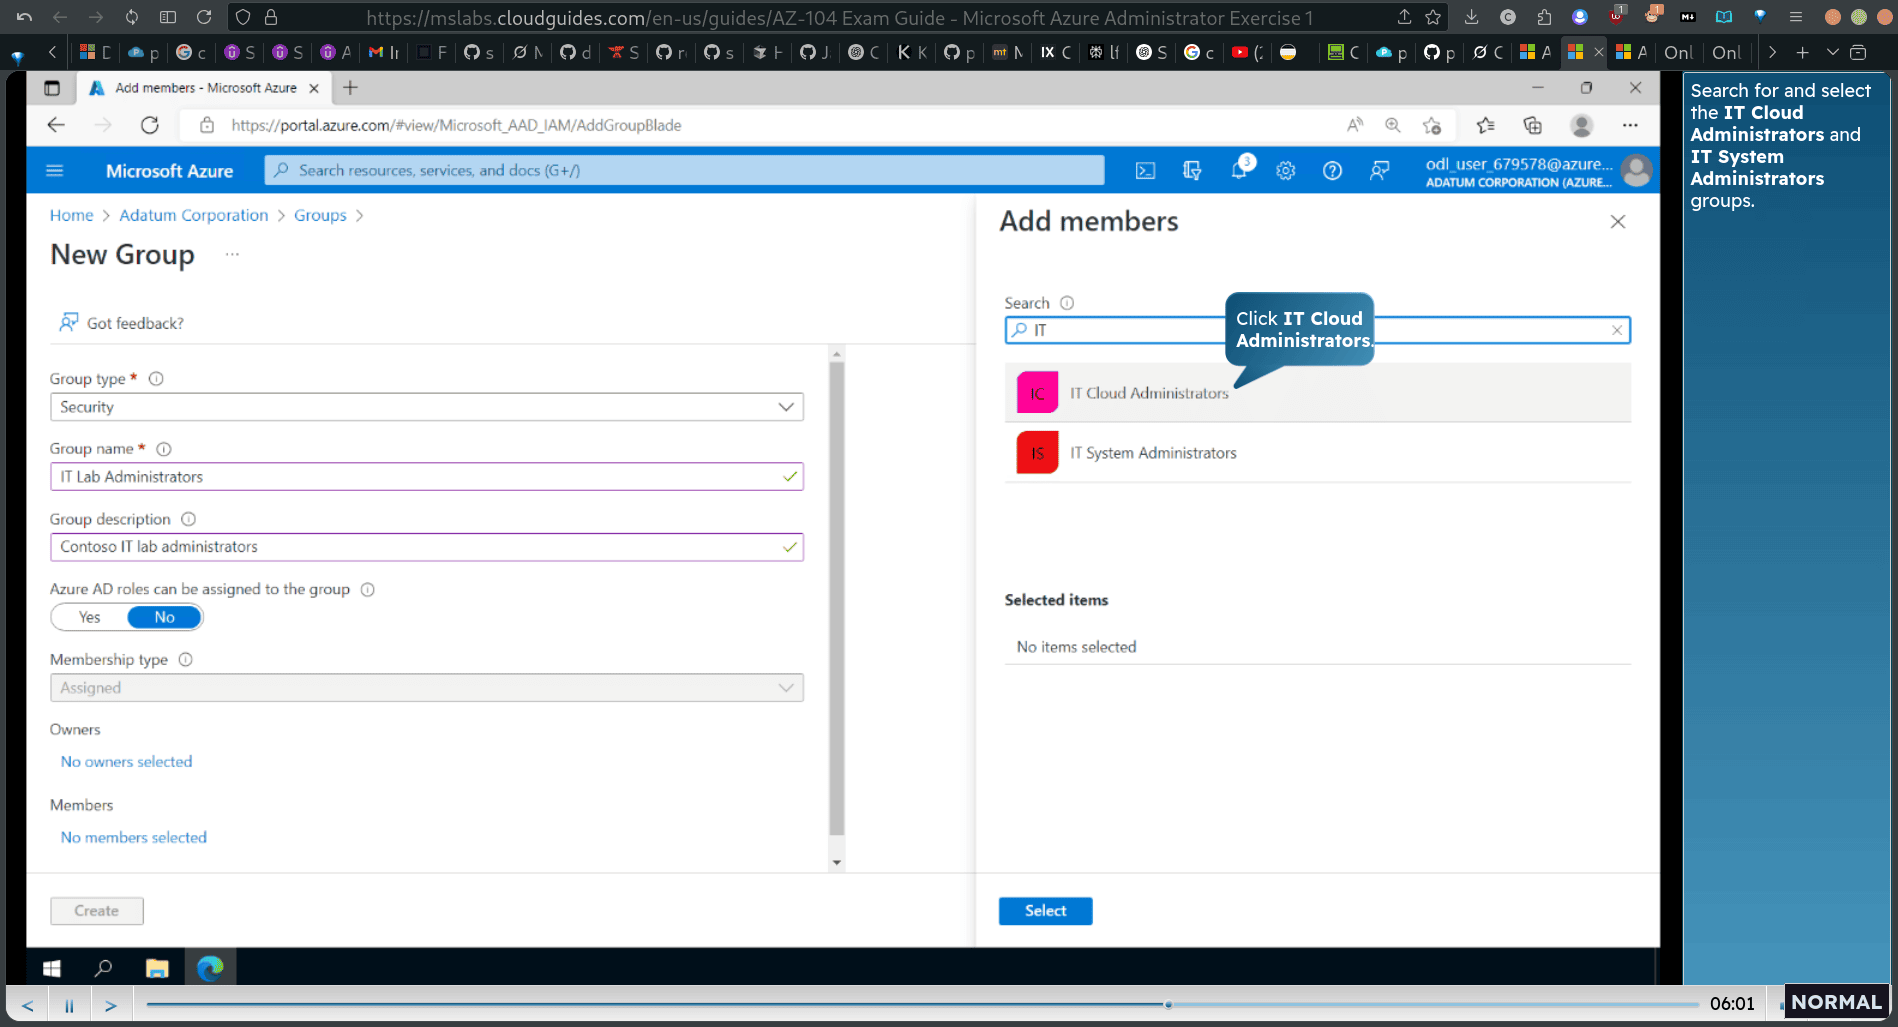Screen dimensions: 1898x1027
Task: Click the Create button
Action: pyautogui.click(x=97, y=911)
